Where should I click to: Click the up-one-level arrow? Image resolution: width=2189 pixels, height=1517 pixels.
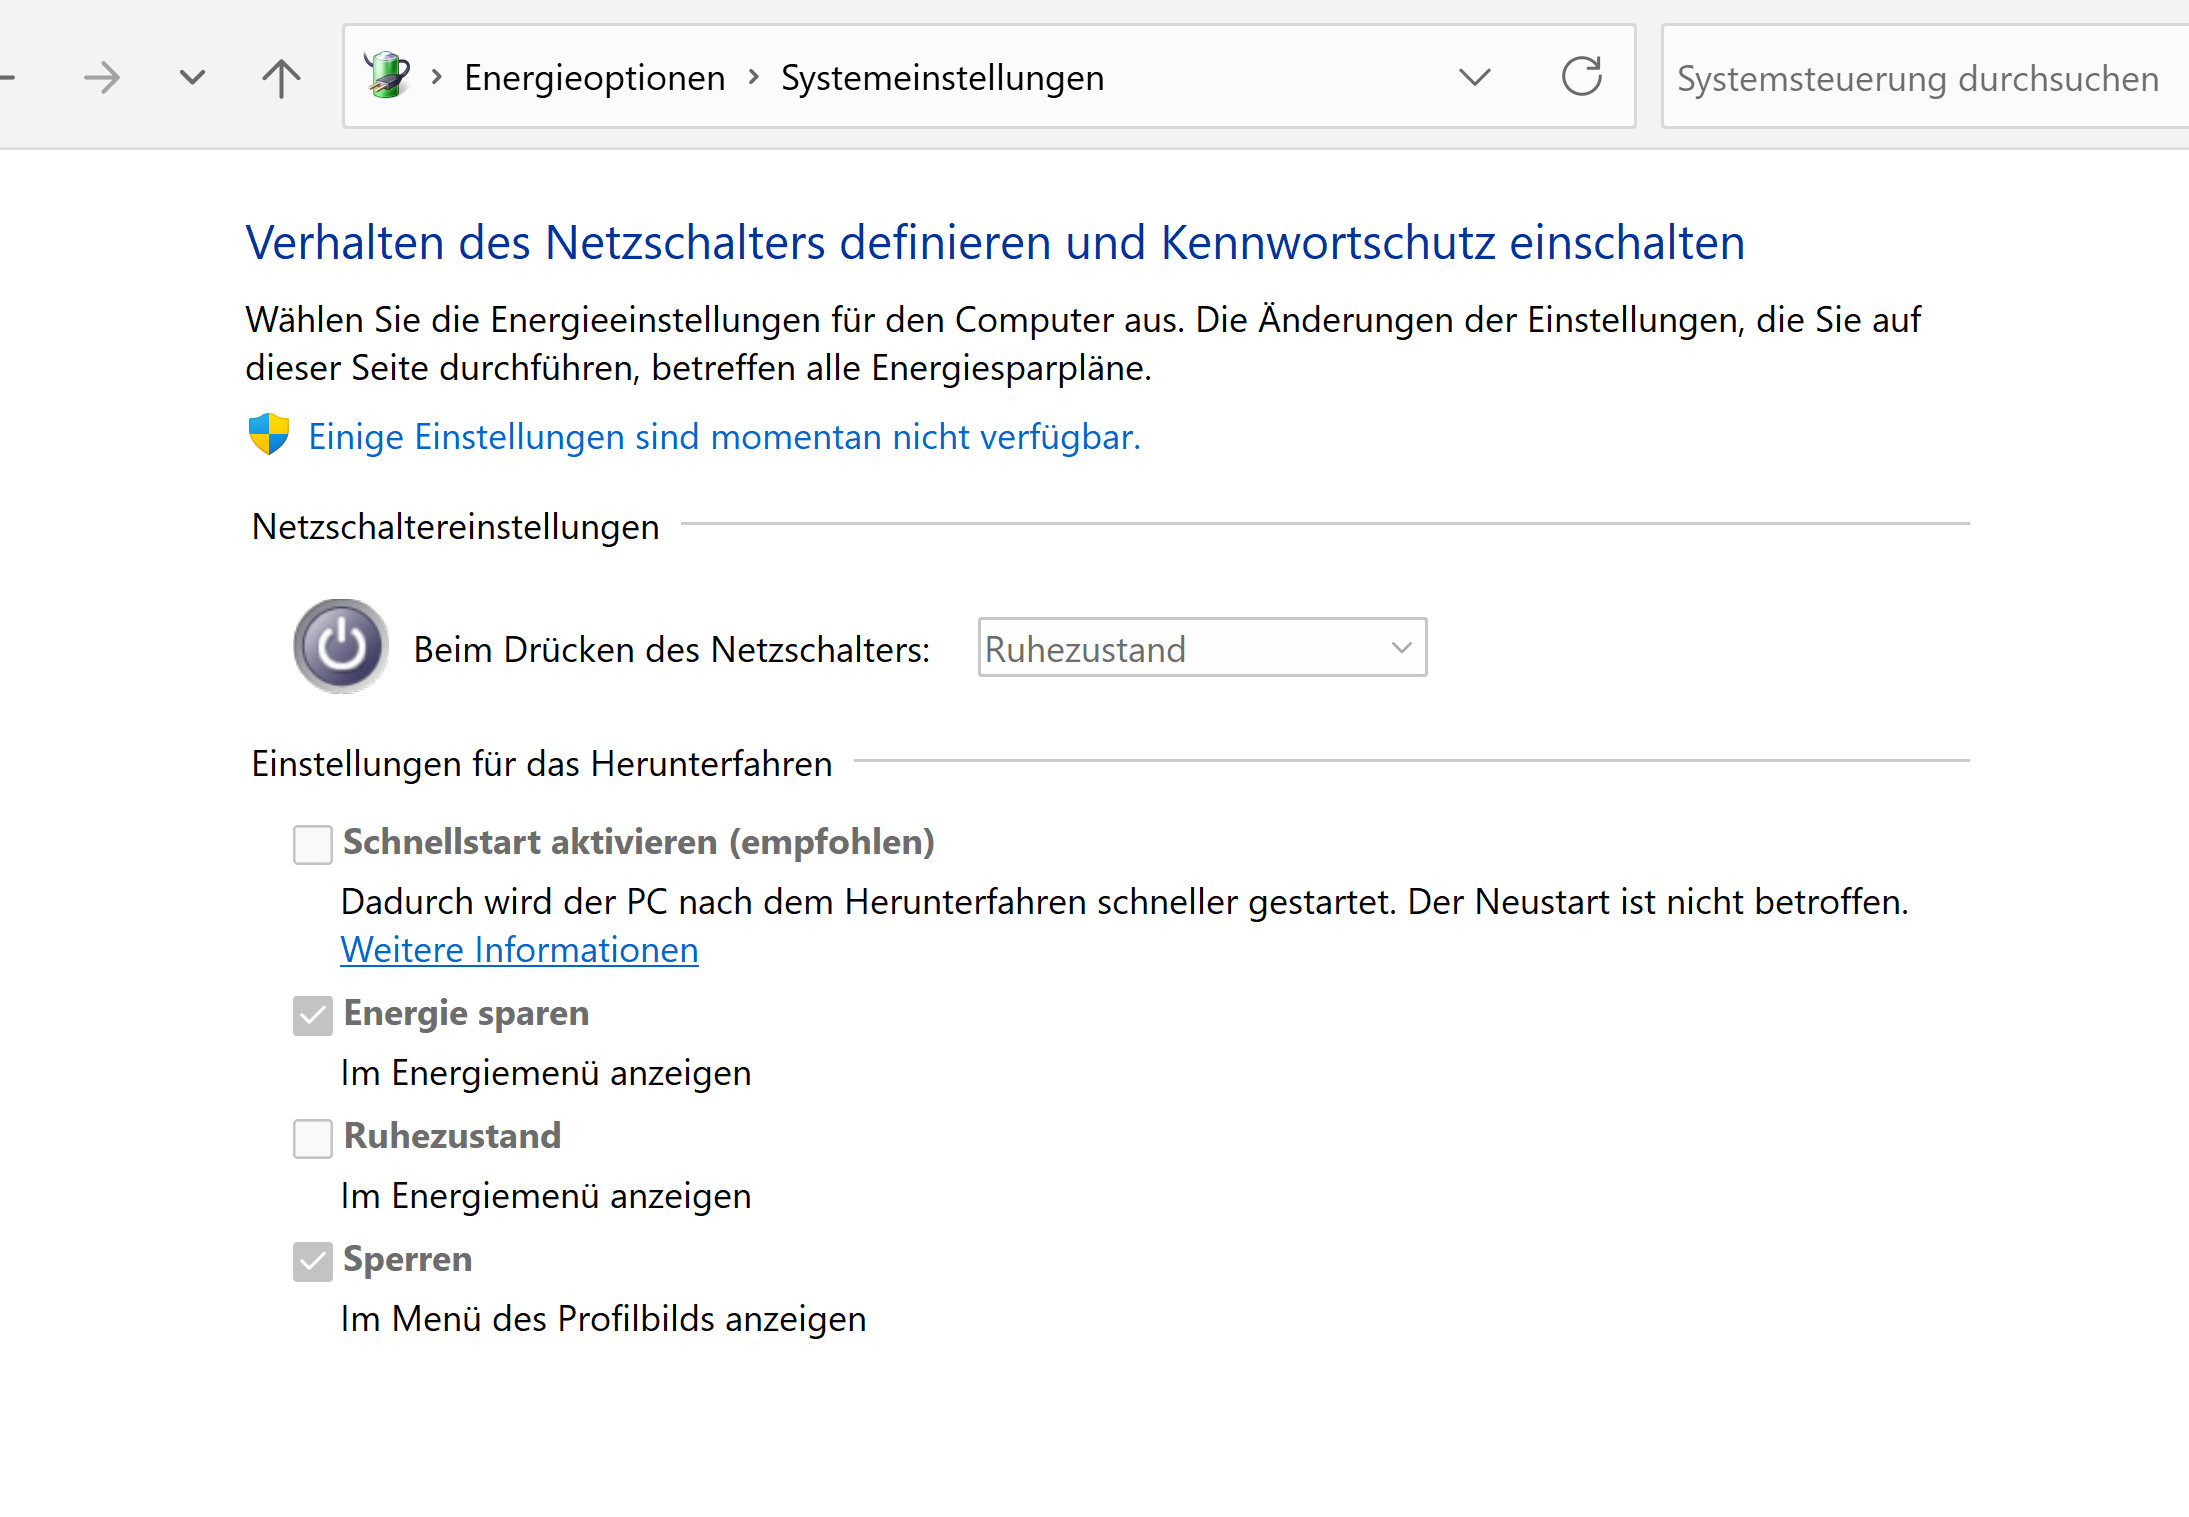[x=281, y=77]
